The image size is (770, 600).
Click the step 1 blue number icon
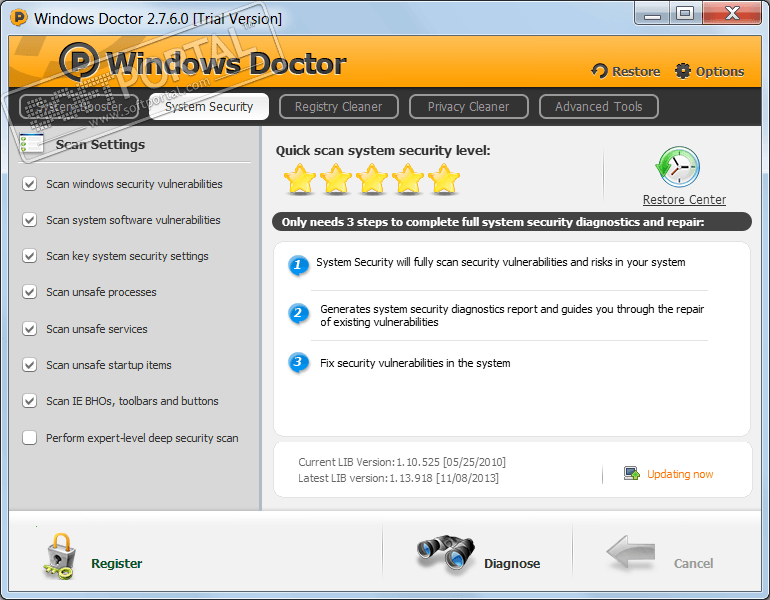pos(298,265)
